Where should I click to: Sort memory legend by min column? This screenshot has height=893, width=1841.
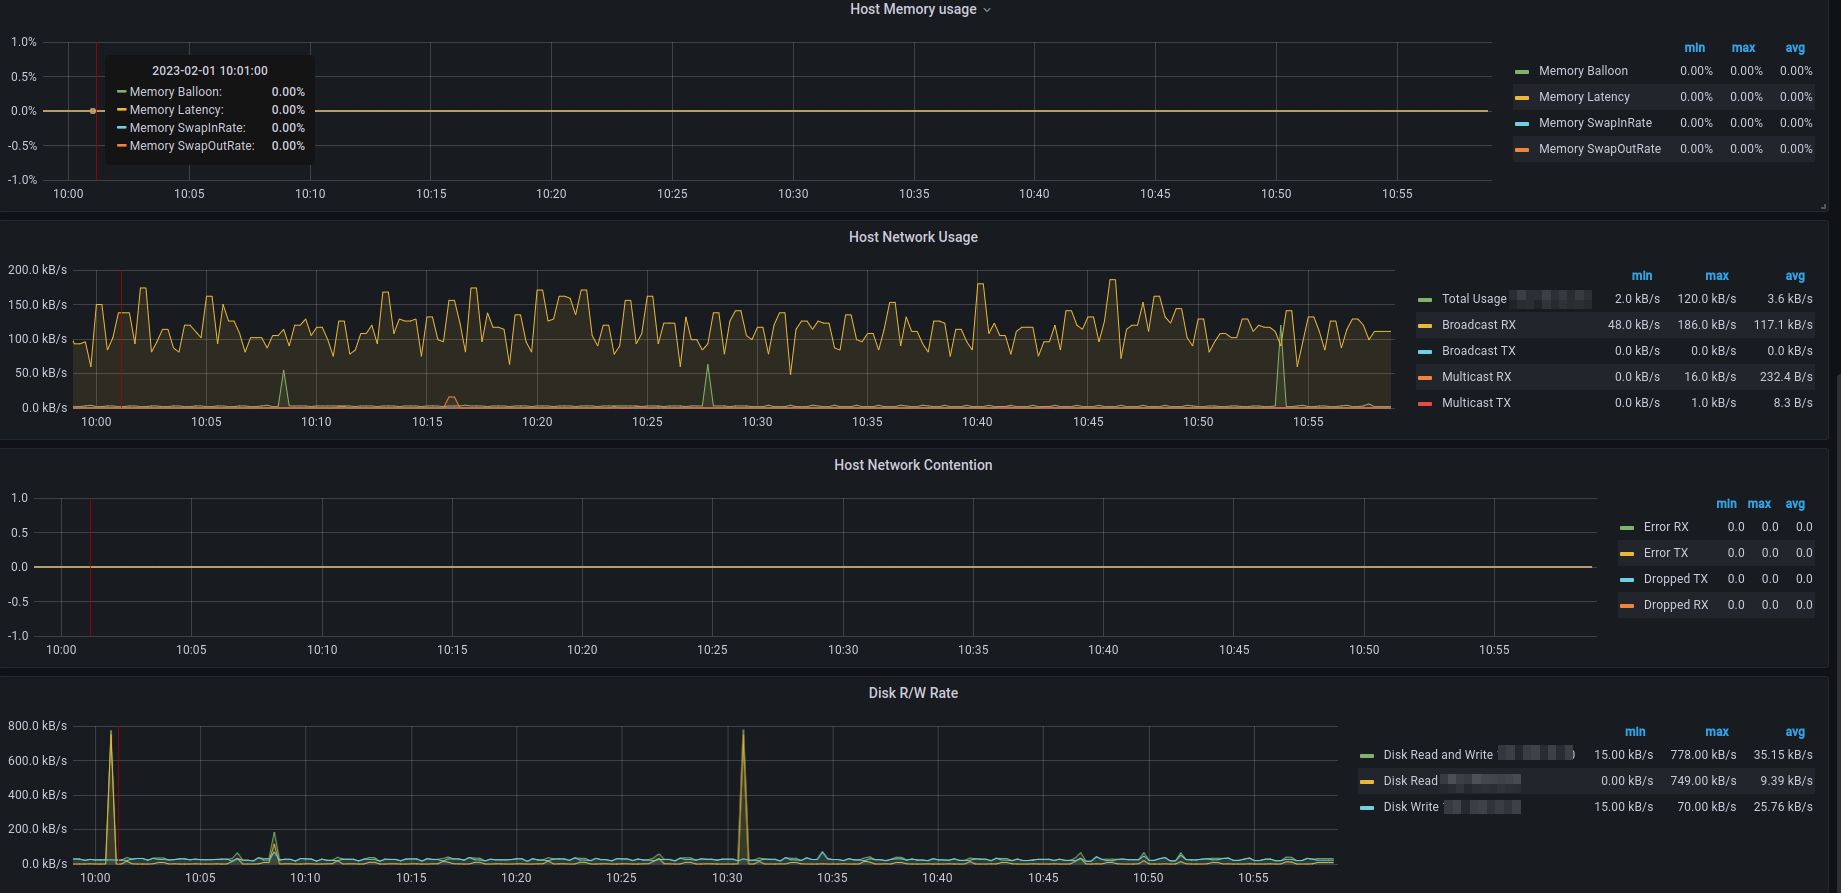click(1694, 48)
